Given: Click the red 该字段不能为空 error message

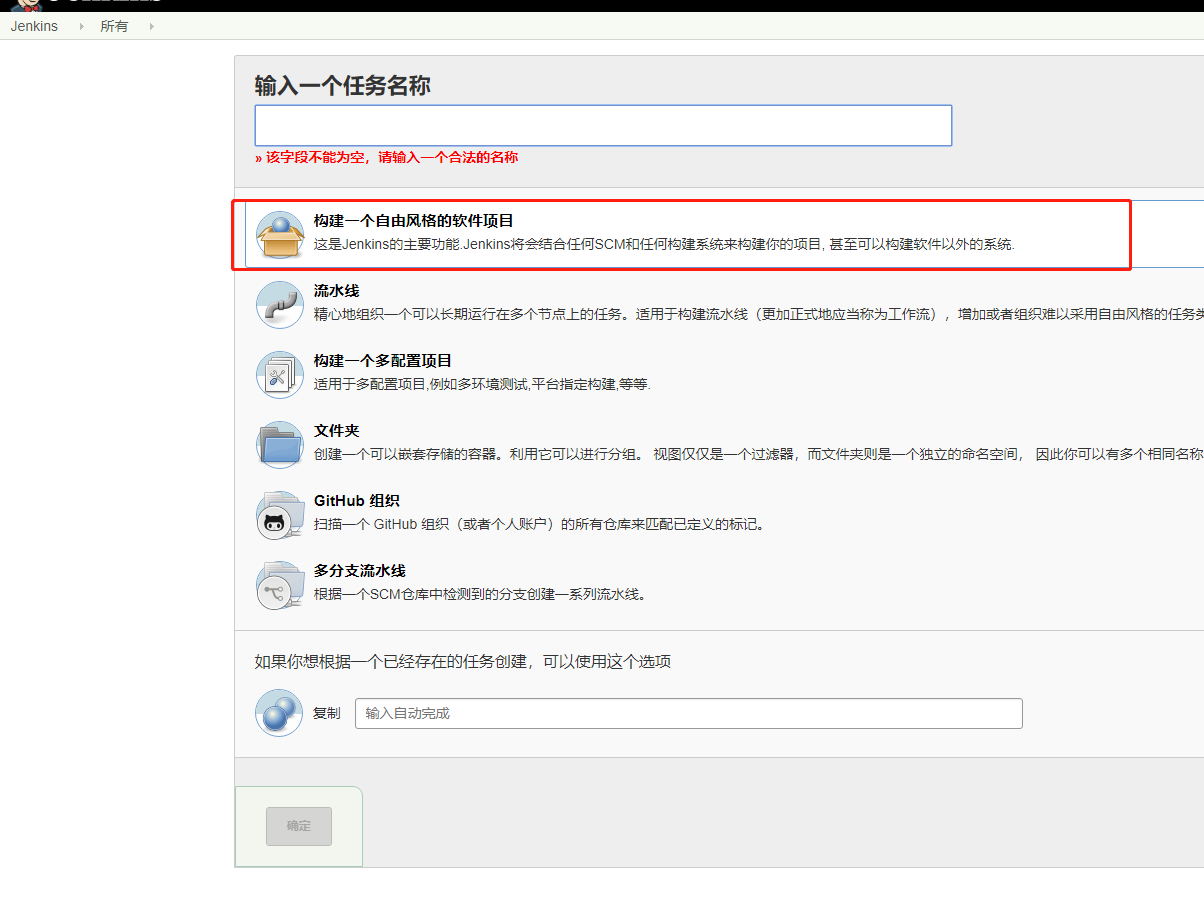Looking at the screenshot, I should coord(386,157).
